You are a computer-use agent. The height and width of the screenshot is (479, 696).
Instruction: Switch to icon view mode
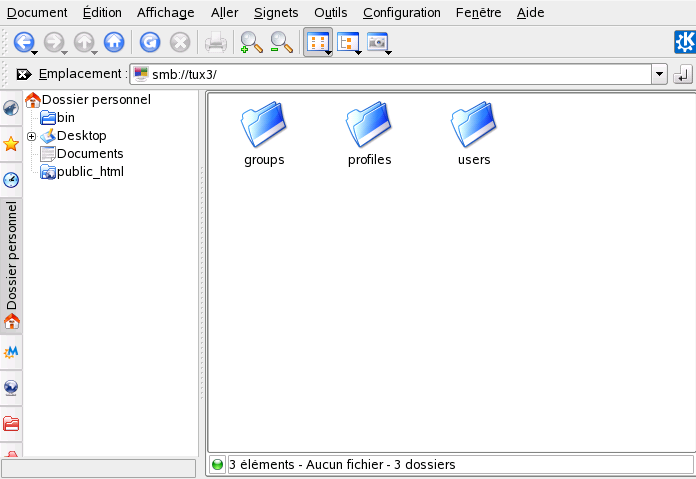tap(318, 42)
